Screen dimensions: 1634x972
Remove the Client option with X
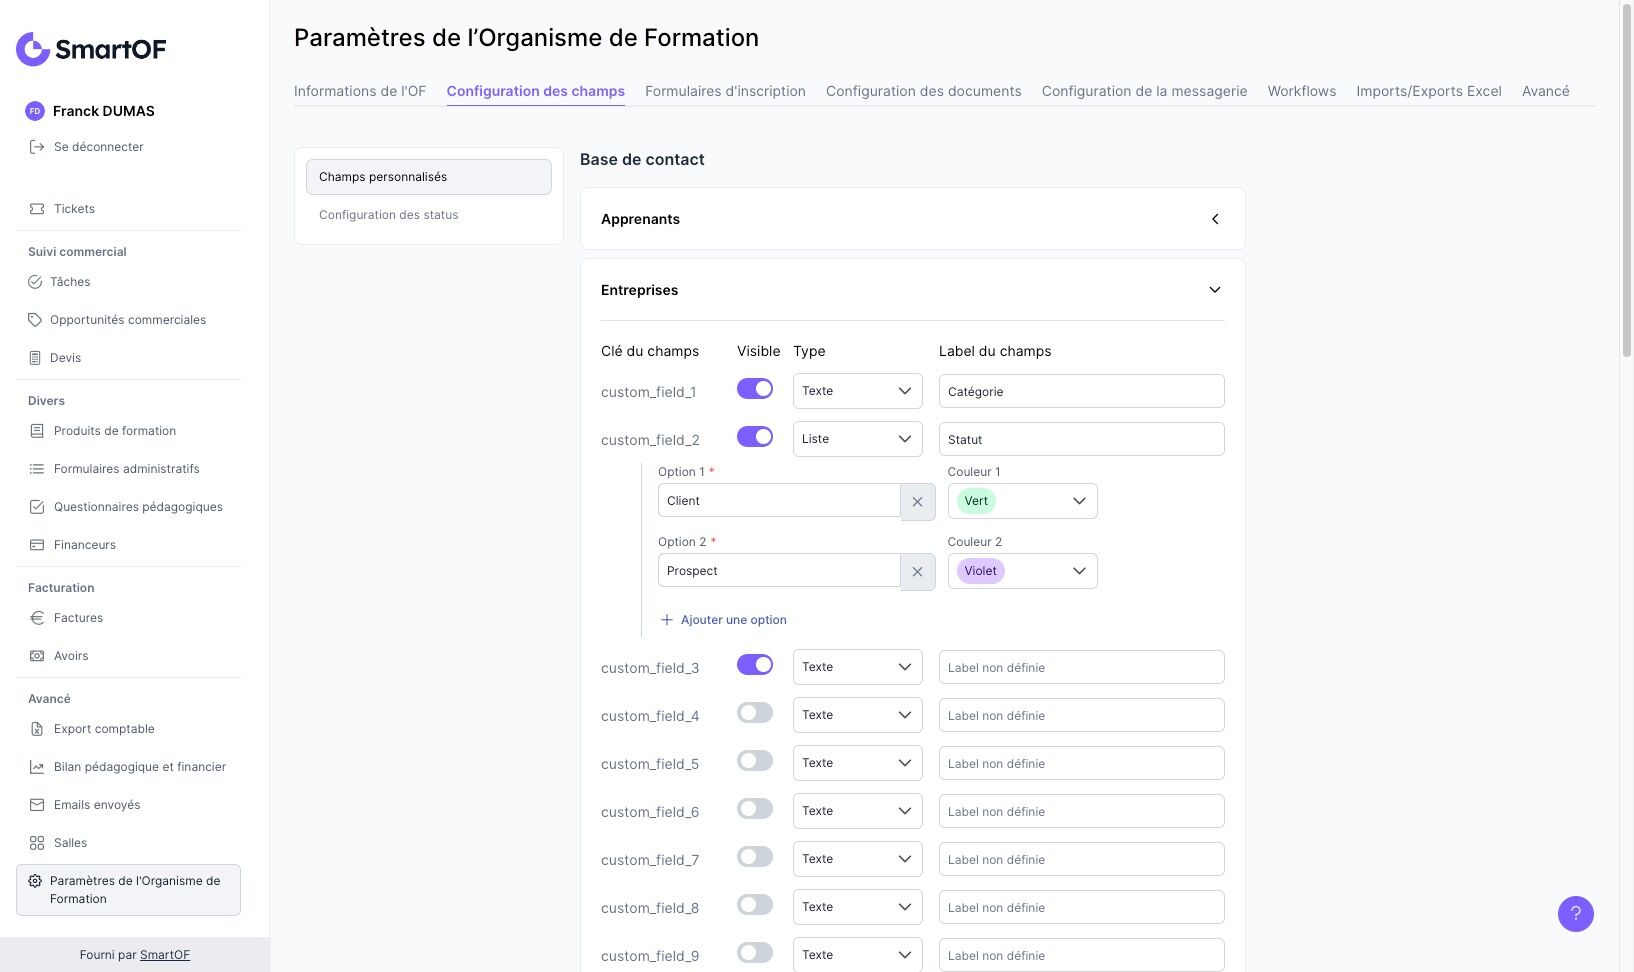[x=917, y=502]
